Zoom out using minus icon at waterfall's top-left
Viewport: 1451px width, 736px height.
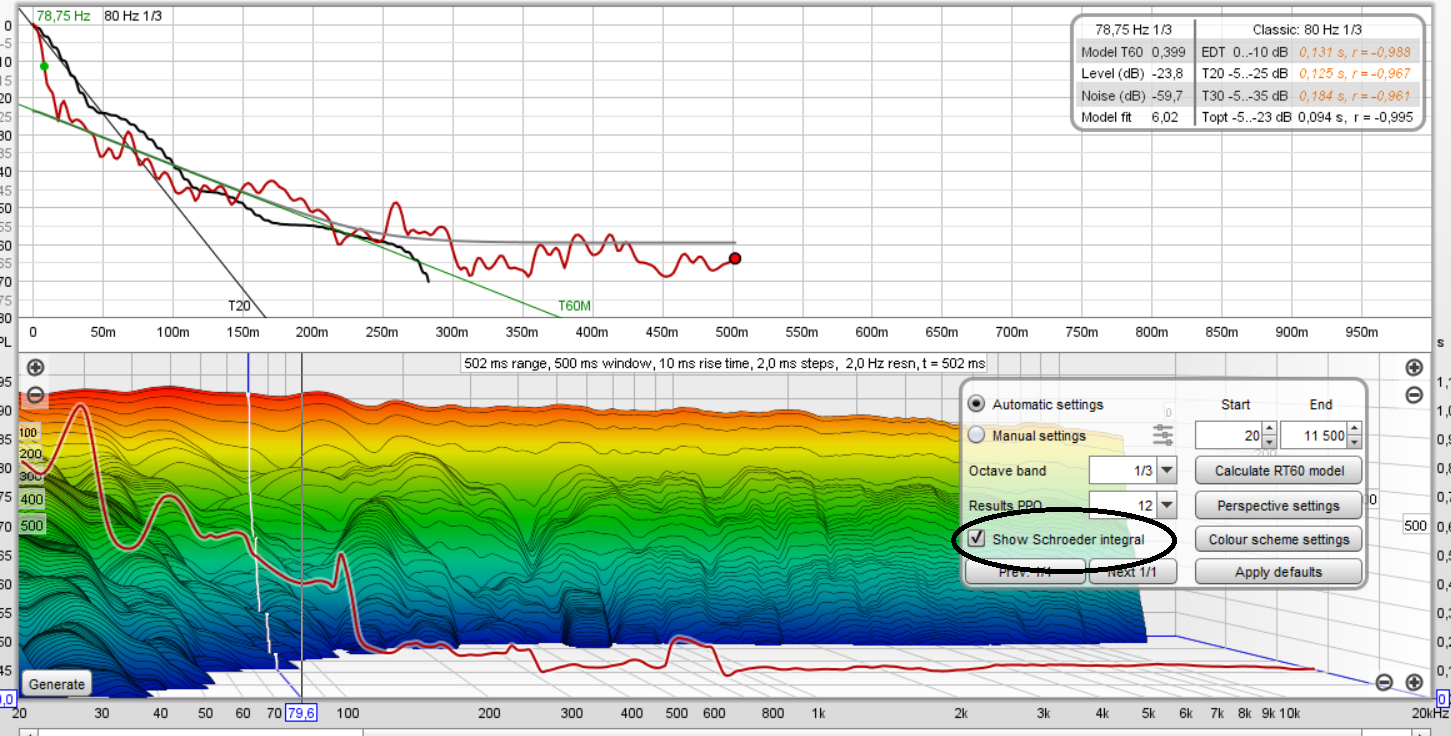pos(35,395)
